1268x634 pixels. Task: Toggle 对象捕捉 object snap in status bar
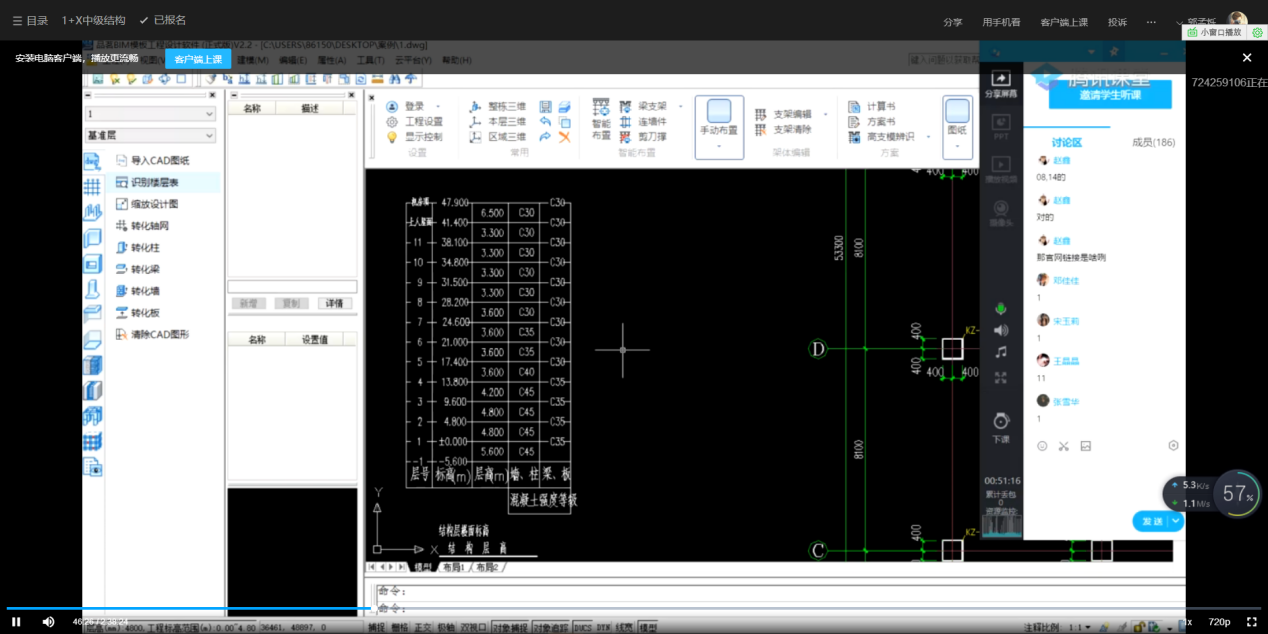pos(509,627)
